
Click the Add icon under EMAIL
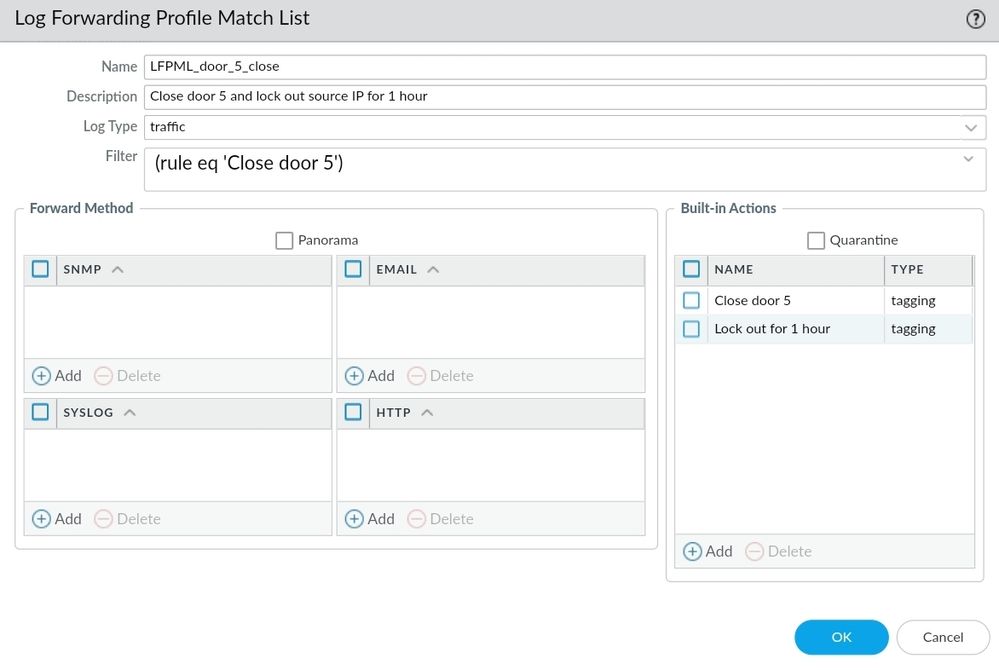click(x=355, y=376)
